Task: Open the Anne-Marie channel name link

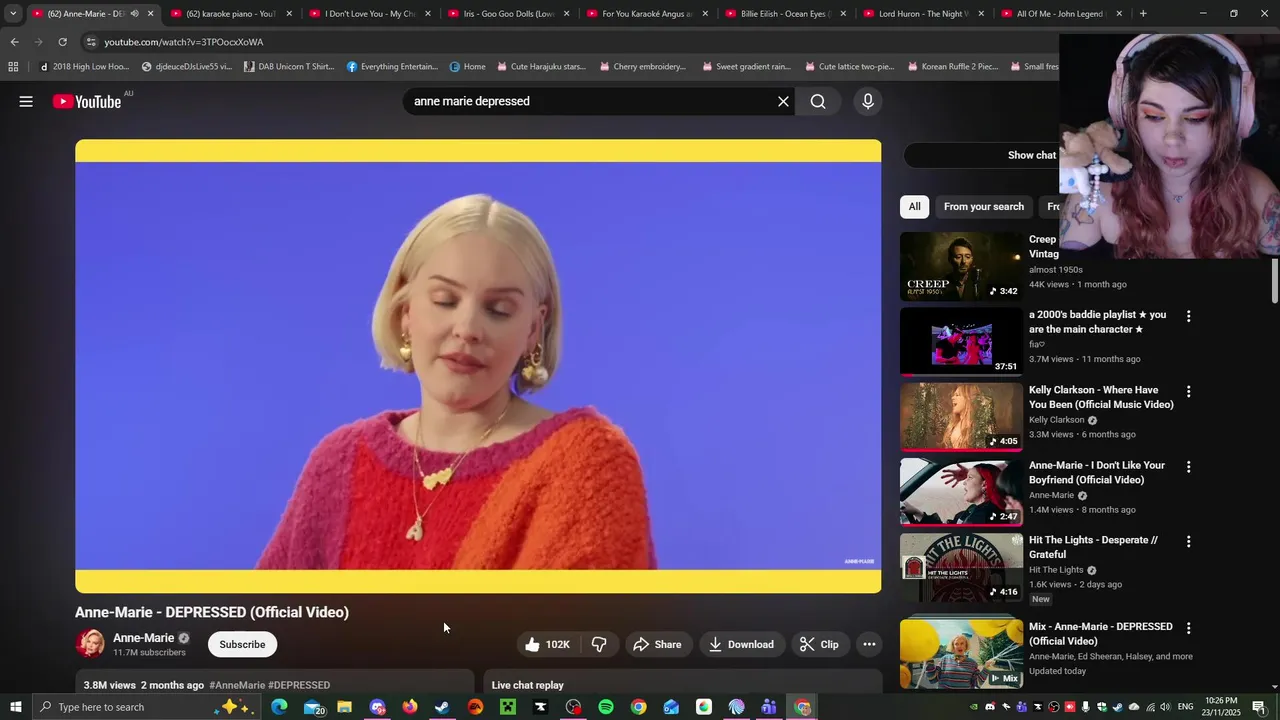Action: pos(143,638)
